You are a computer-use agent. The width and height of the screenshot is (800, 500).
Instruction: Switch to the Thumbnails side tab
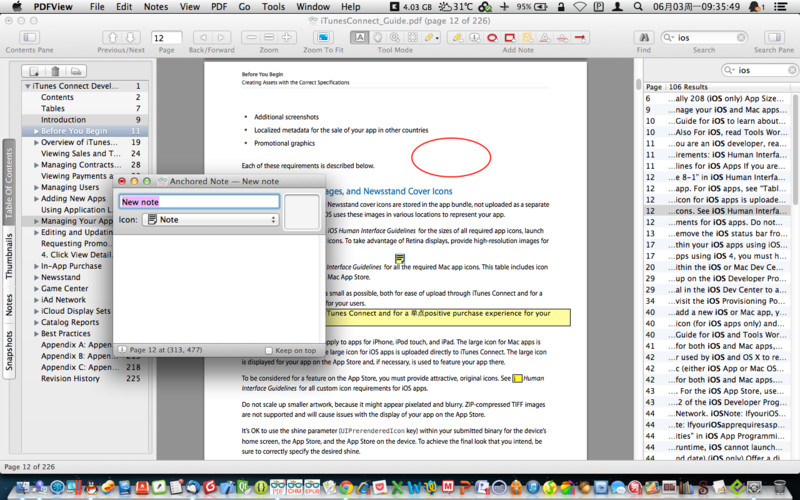[9, 256]
